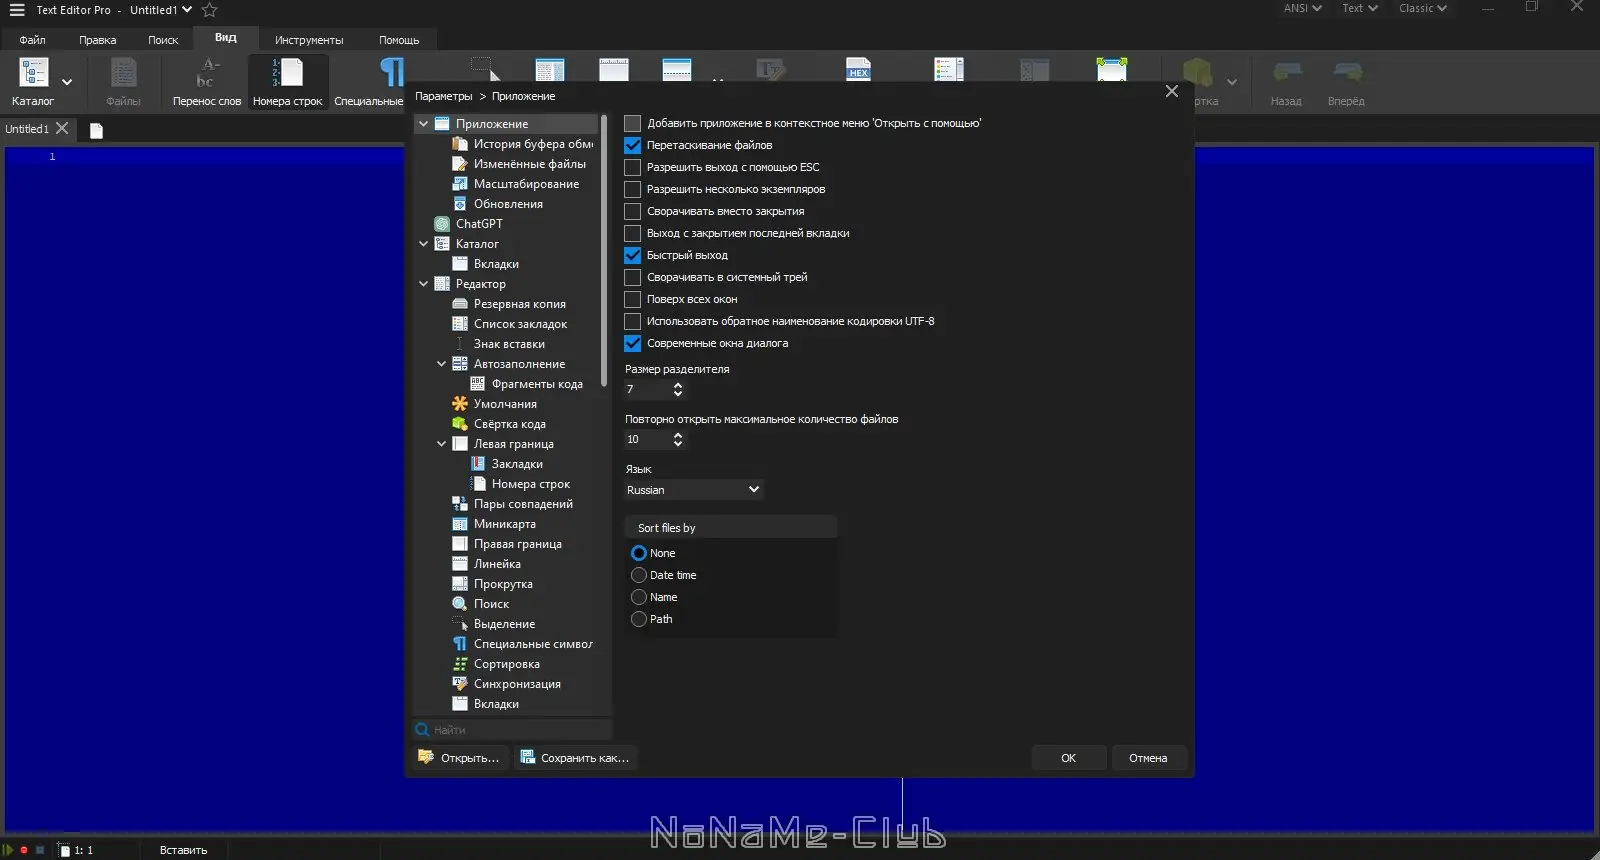
Task: Collapse the Автозаполнение tree node
Action: pos(442,364)
